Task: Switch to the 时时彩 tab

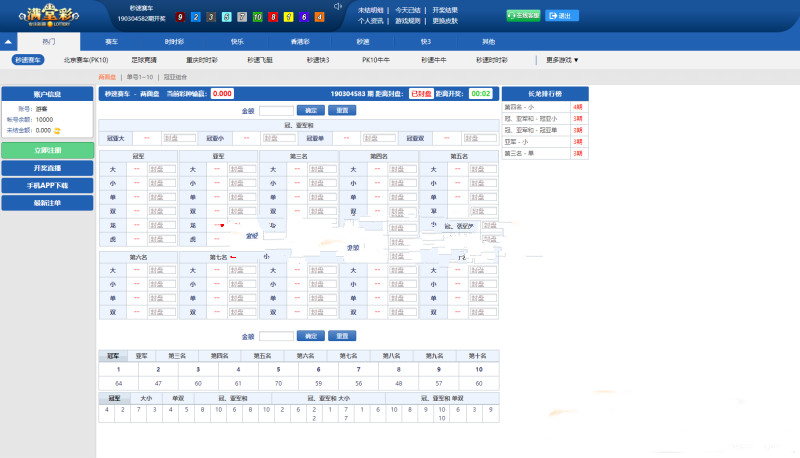Action: 174,42
